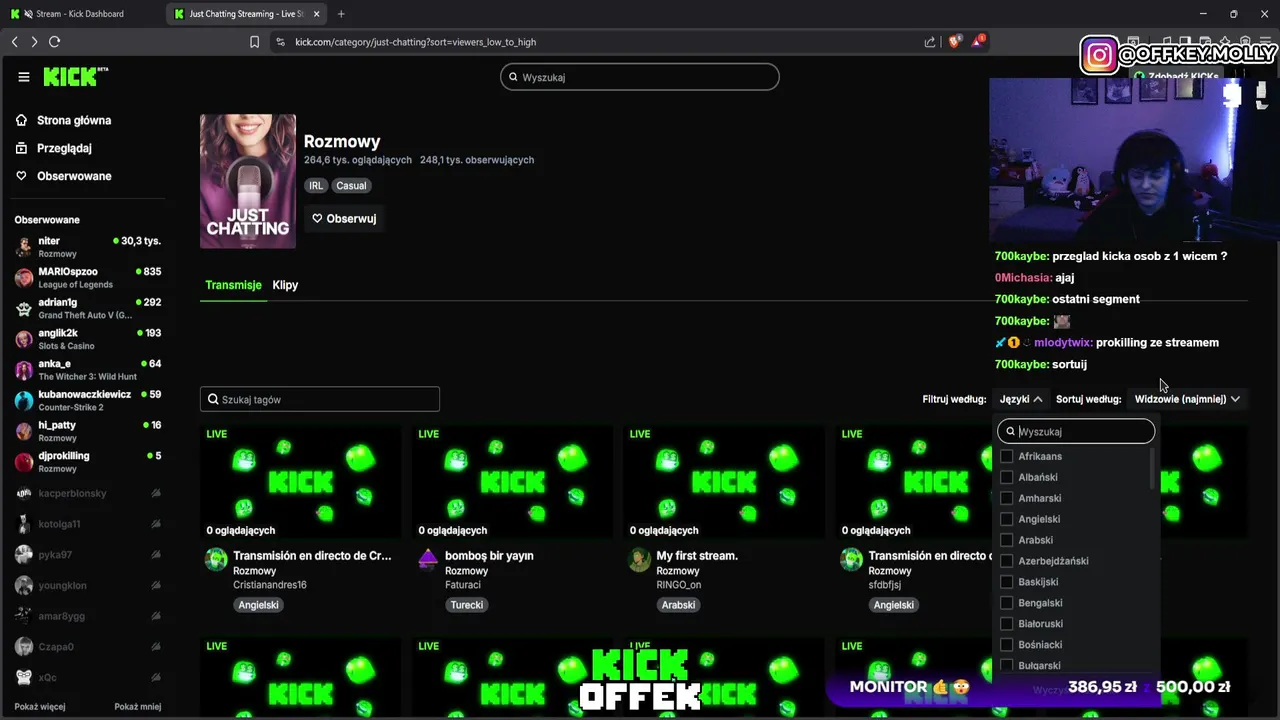The image size is (1280, 720).
Task: Open My first stream. thumbnail
Action: (x=724, y=482)
